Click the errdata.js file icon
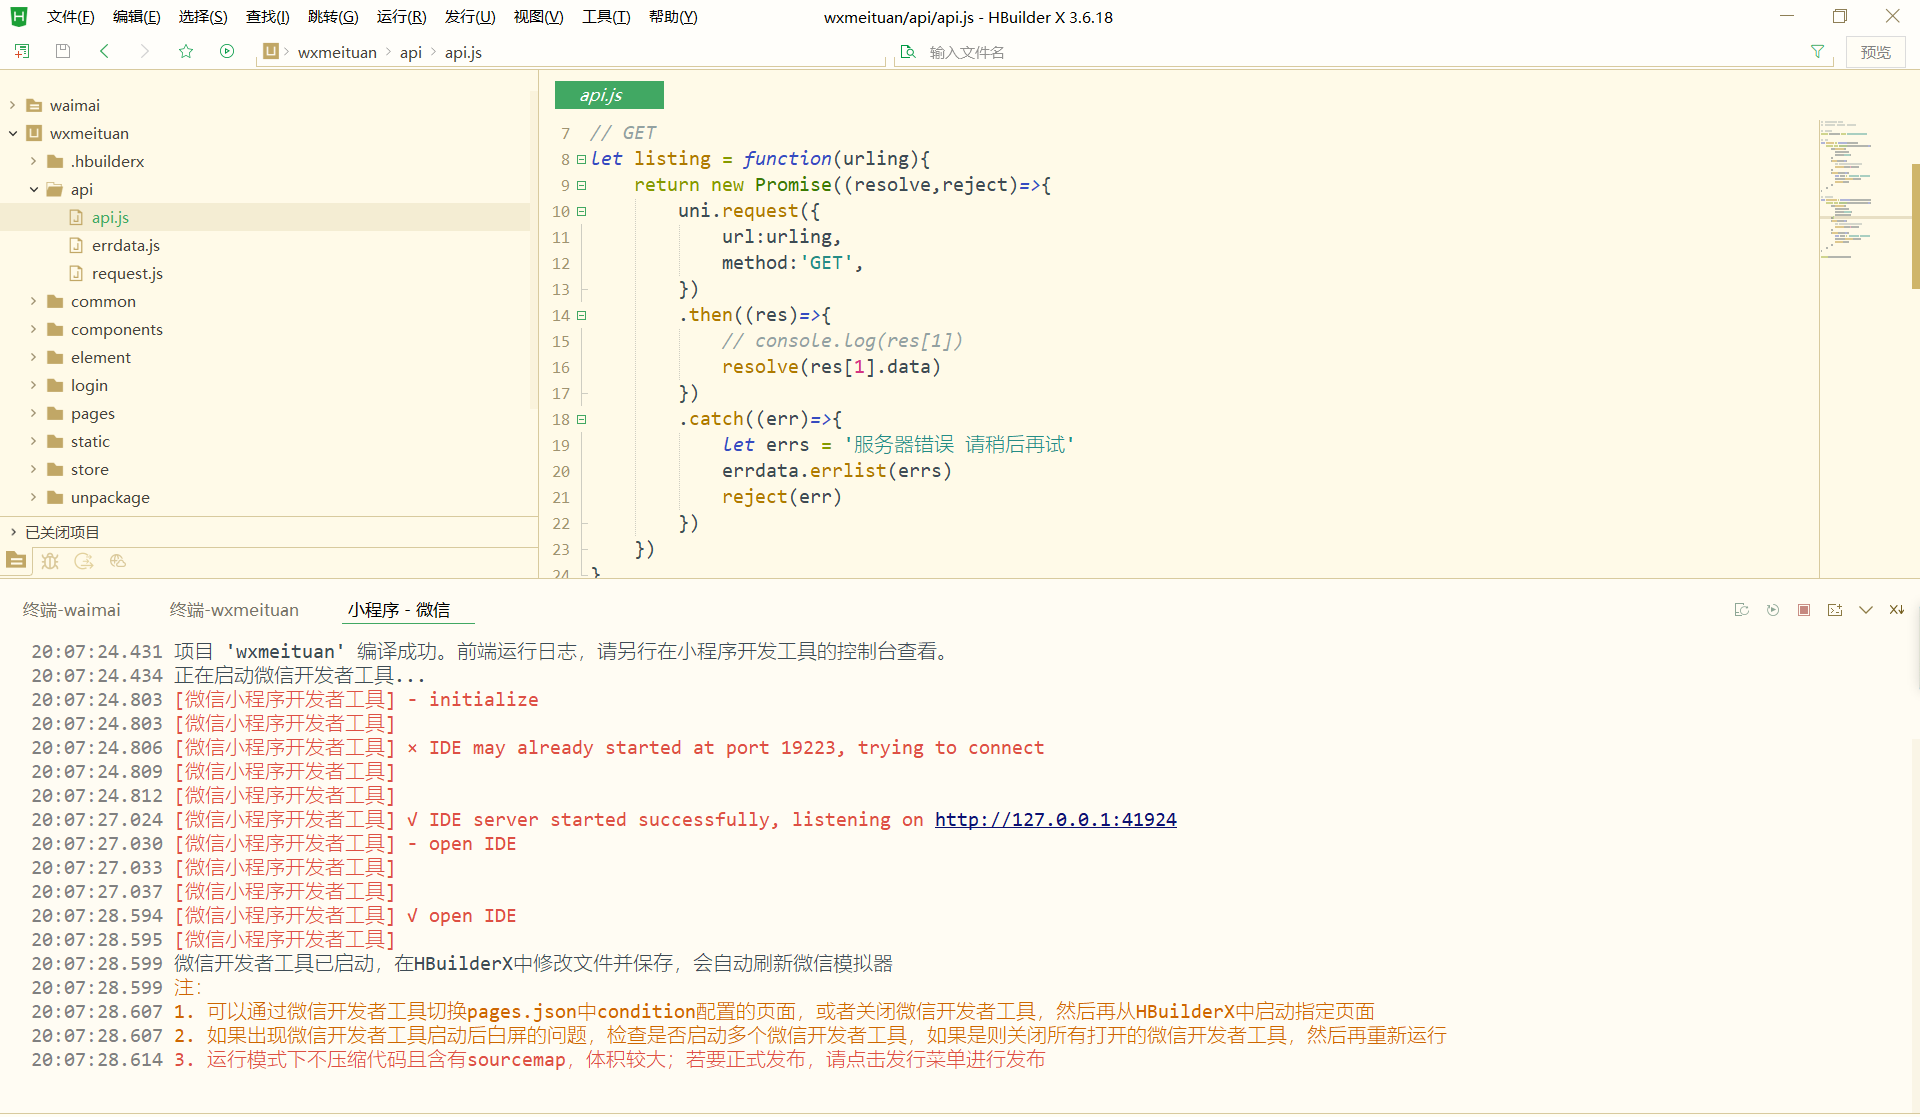 pos(76,245)
